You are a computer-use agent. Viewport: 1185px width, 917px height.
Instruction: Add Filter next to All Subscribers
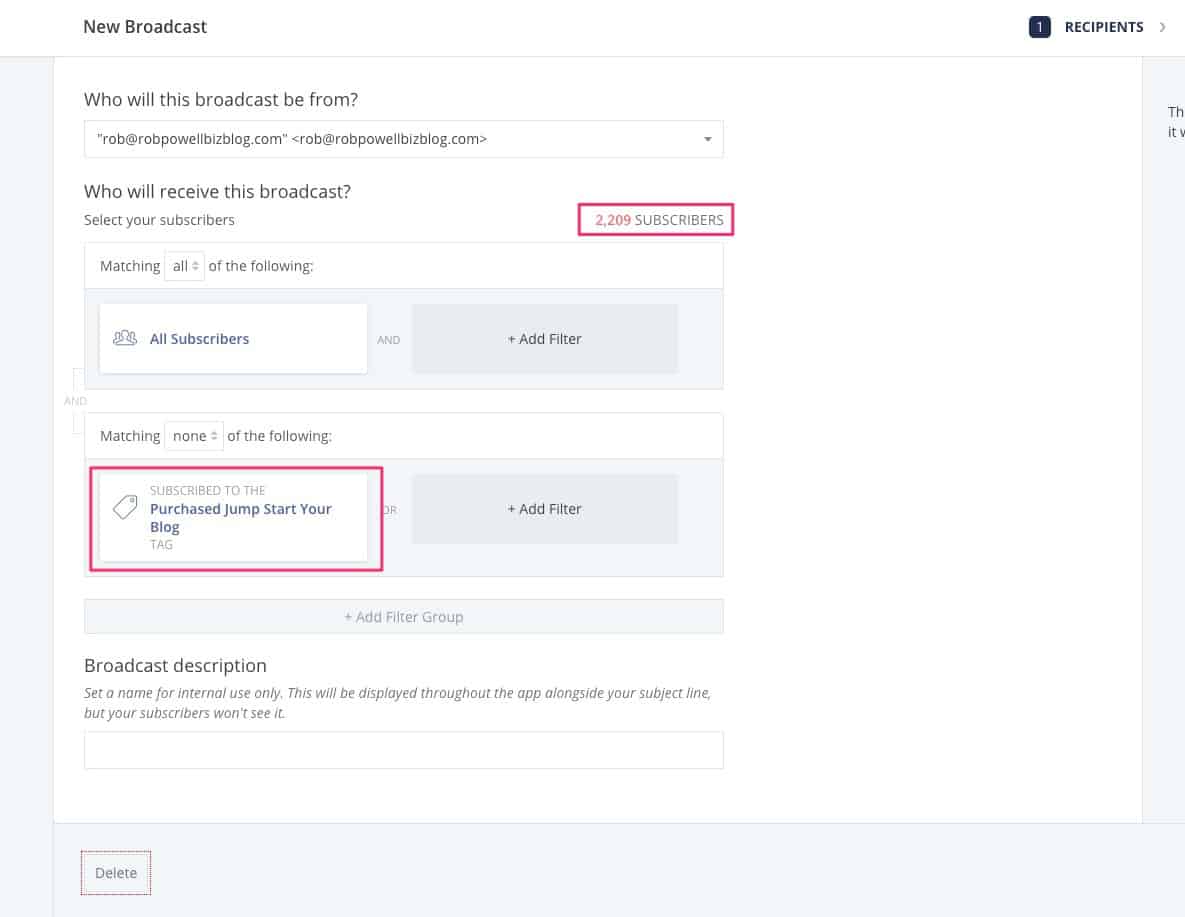click(544, 339)
